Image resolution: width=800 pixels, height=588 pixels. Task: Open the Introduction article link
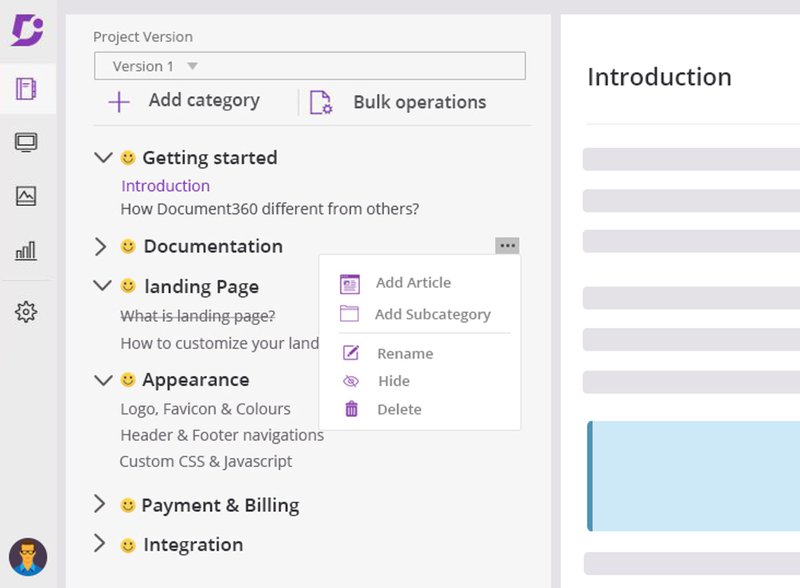point(165,185)
